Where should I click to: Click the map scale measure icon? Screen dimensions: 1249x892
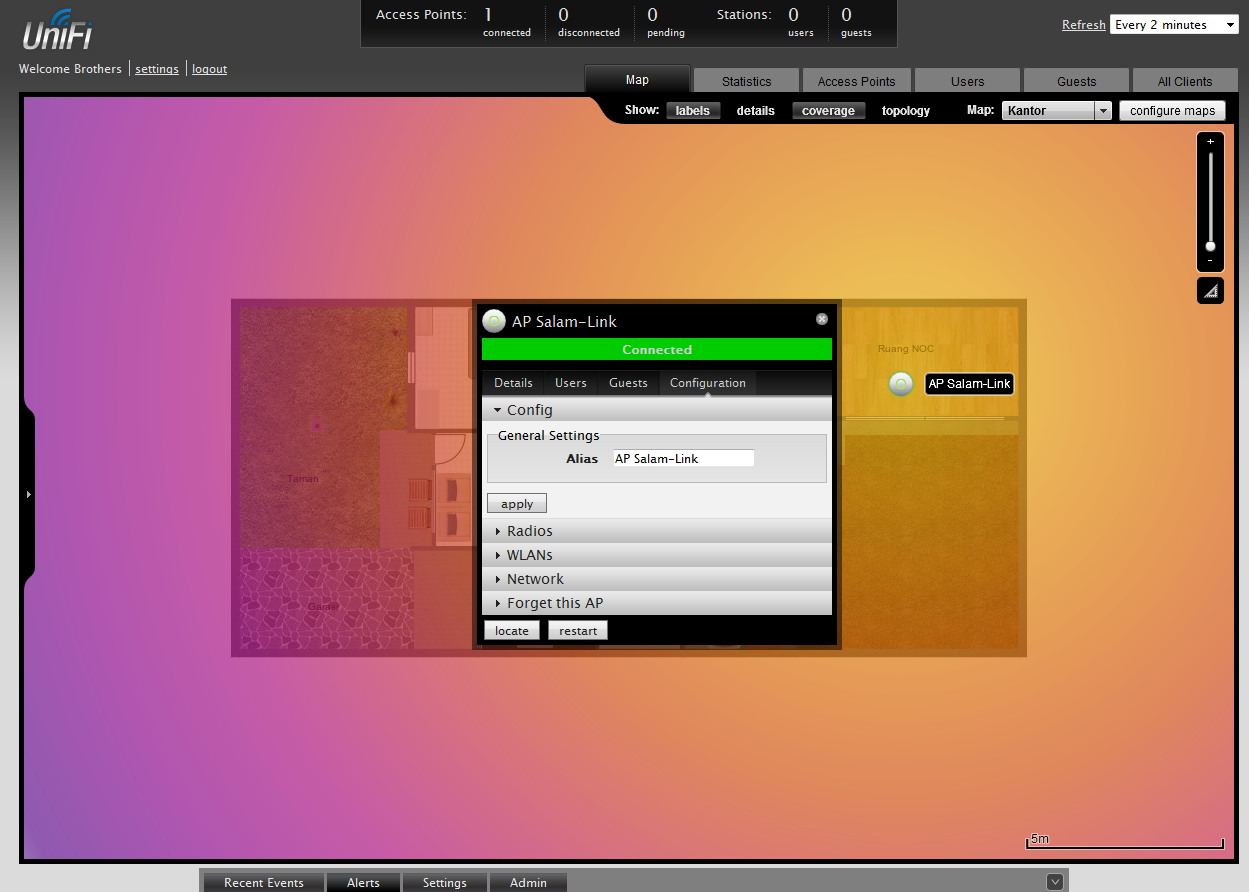tap(1210, 291)
